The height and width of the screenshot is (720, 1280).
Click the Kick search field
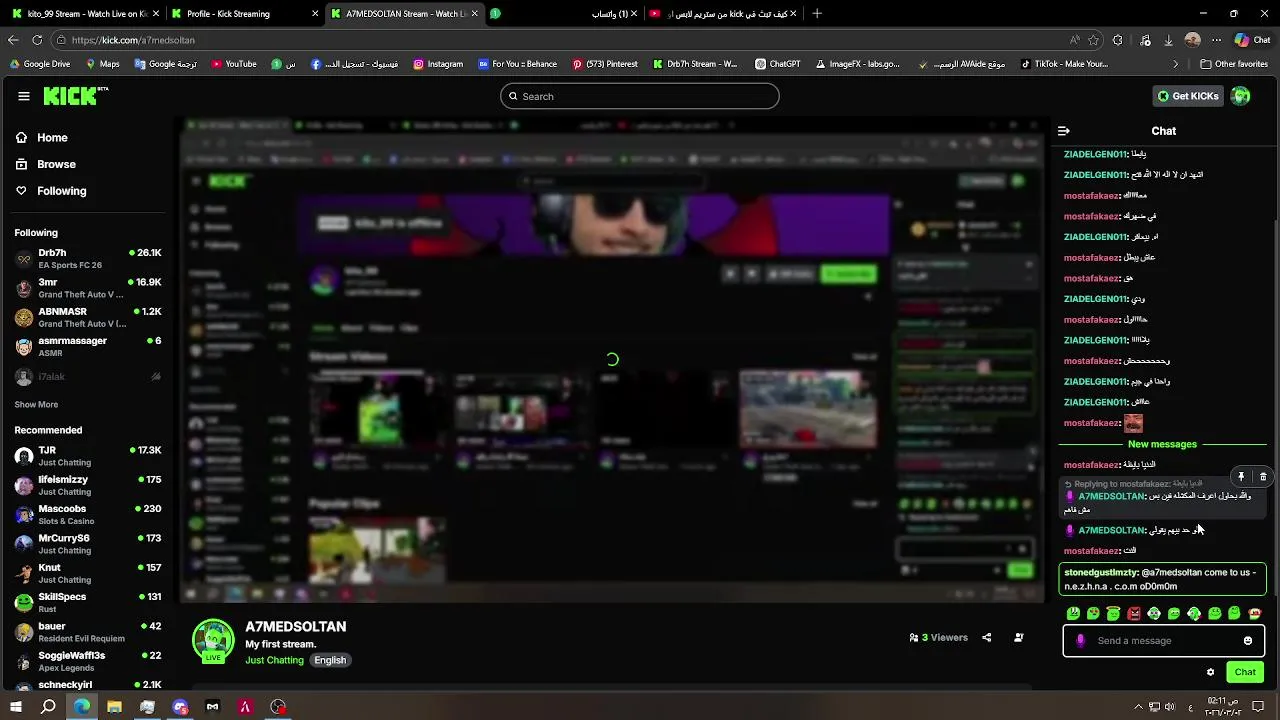(640, 96)
